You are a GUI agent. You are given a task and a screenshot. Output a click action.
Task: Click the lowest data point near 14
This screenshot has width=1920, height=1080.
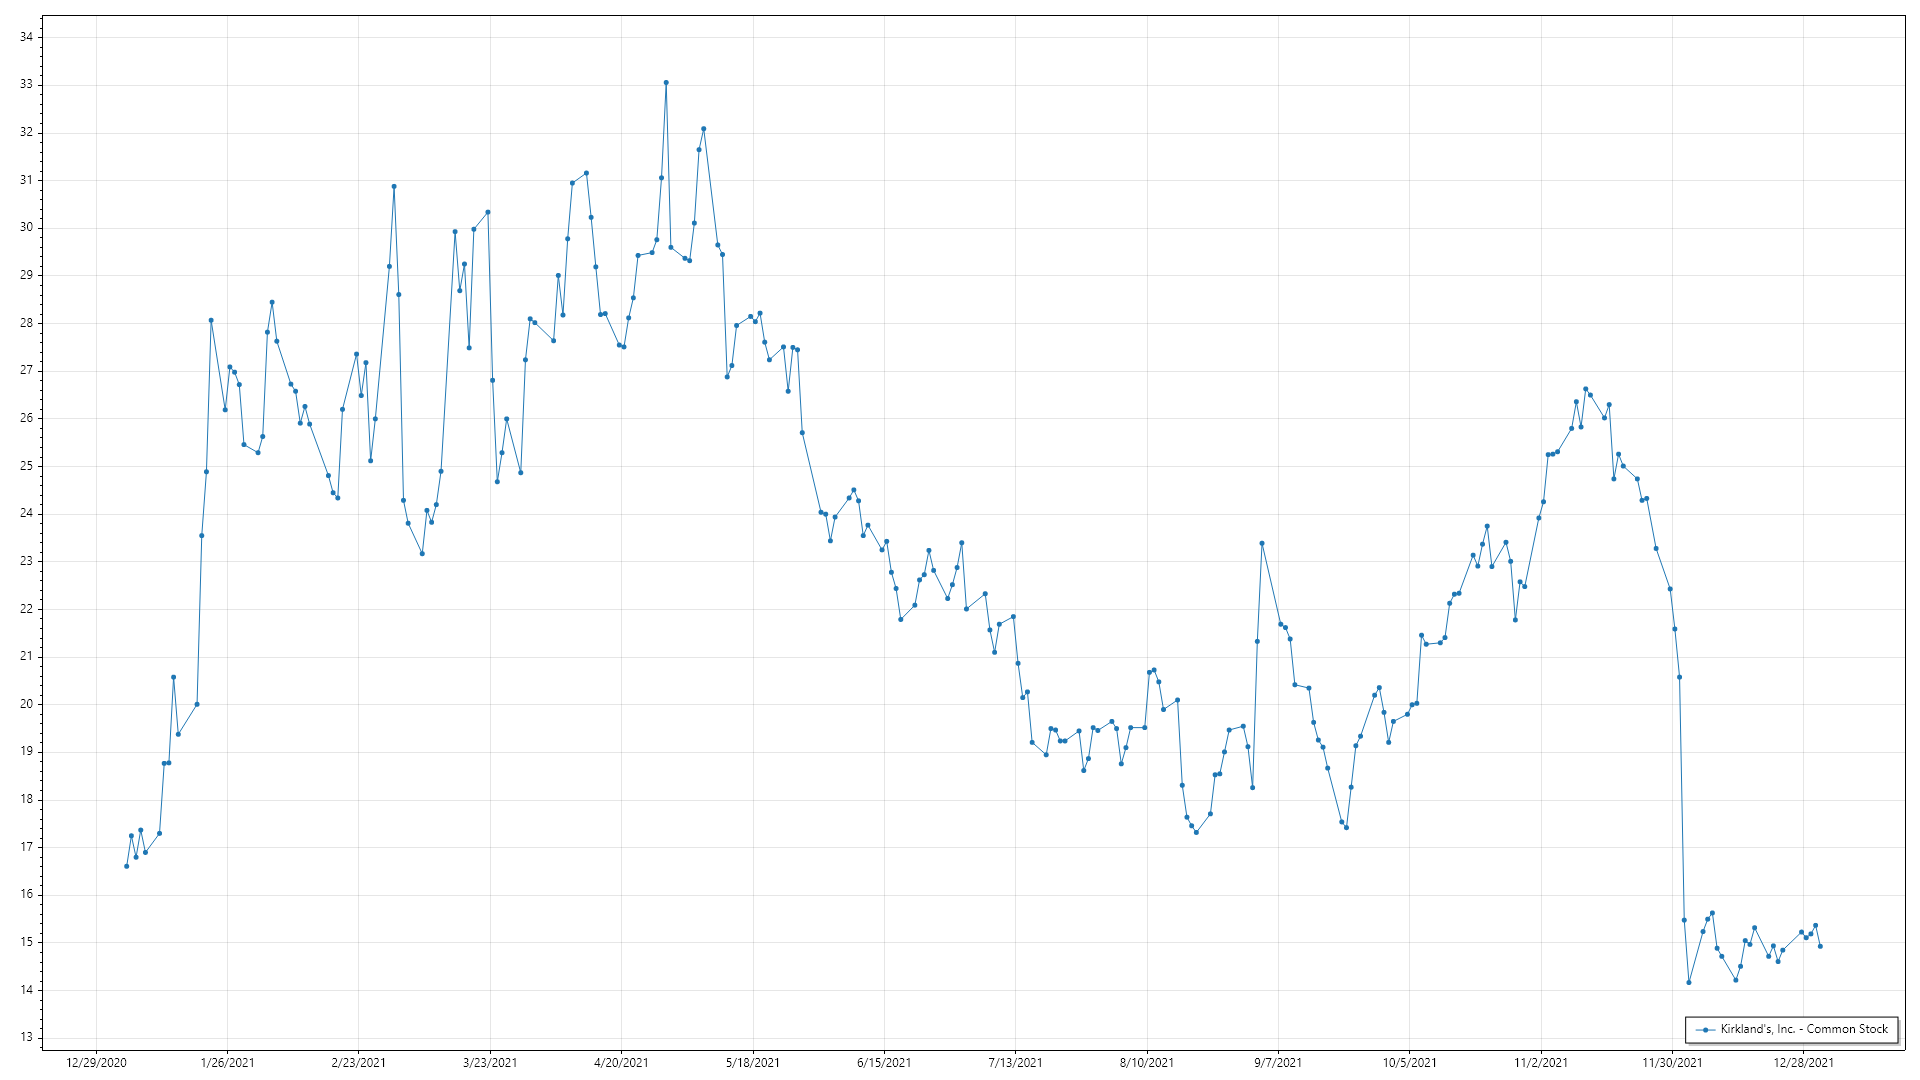(1689, 982)
